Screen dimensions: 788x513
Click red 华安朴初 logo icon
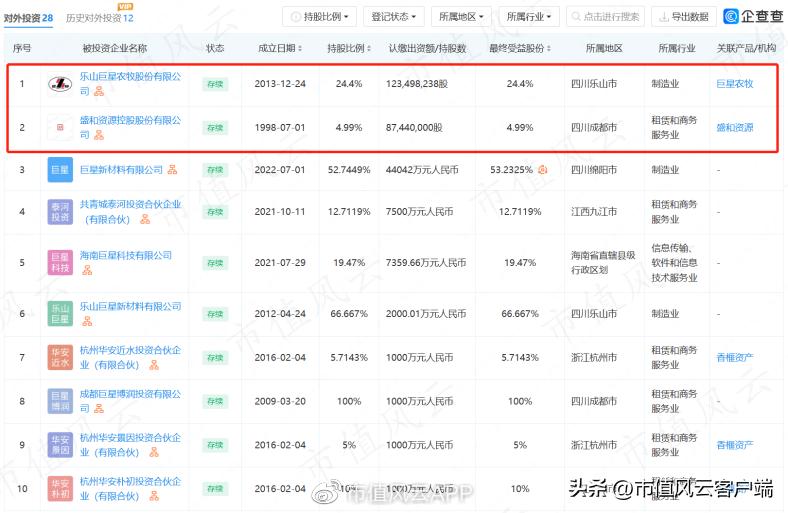coord(60,488)
